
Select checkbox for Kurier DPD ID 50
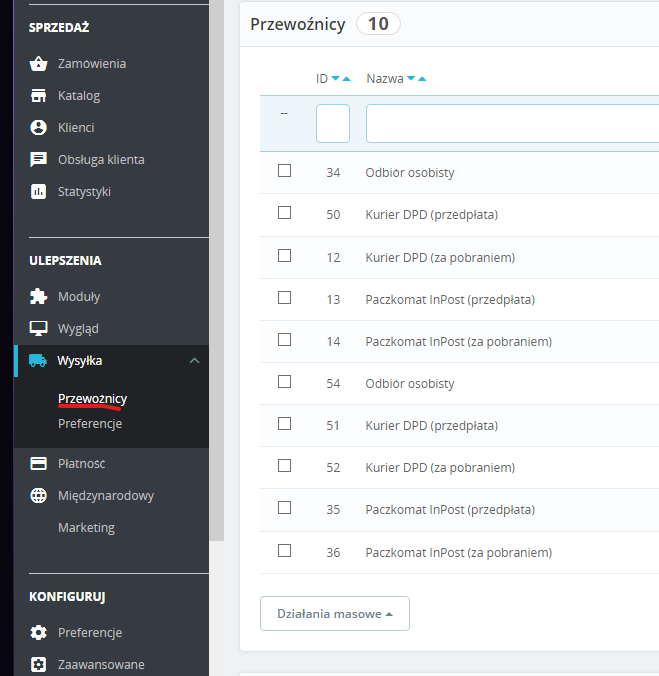click(285, 213)
